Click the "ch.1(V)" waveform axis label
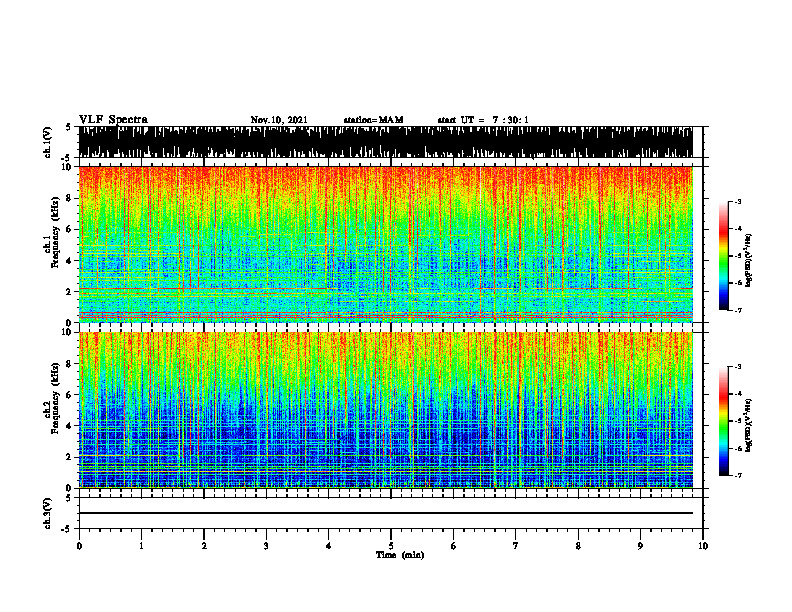 pos(47,142)
